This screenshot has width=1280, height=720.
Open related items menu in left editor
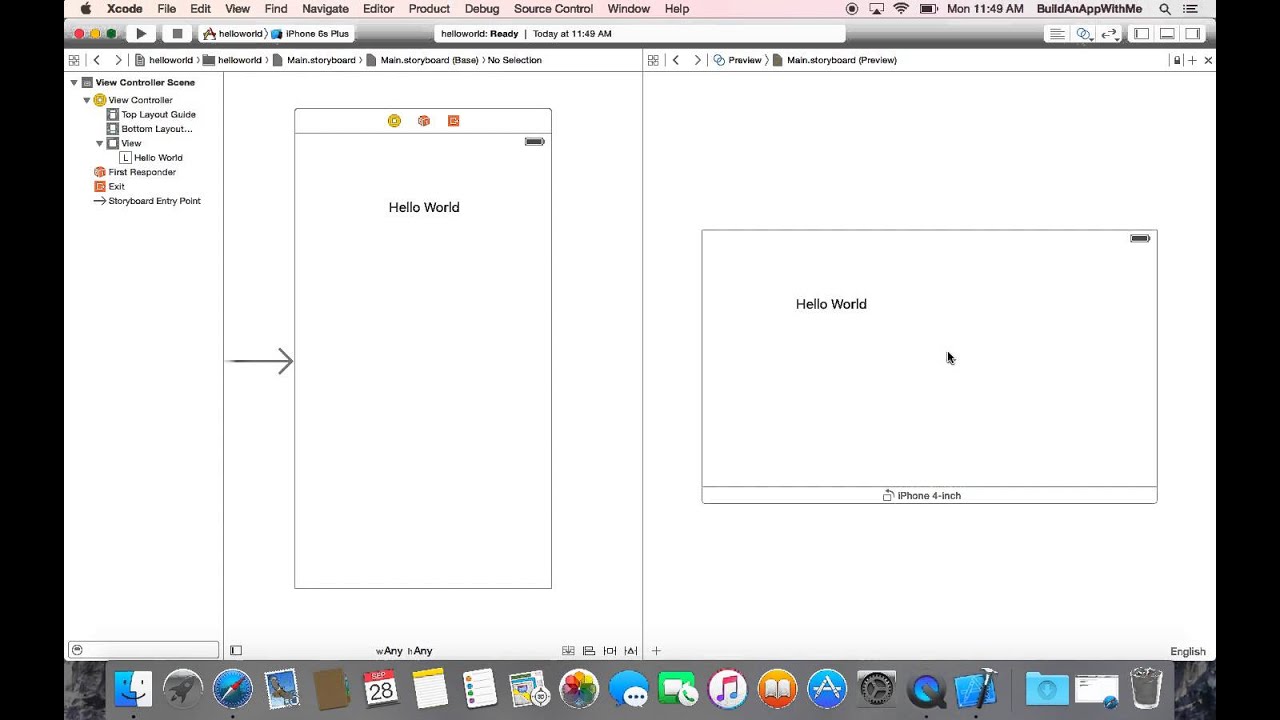point(74,60)
